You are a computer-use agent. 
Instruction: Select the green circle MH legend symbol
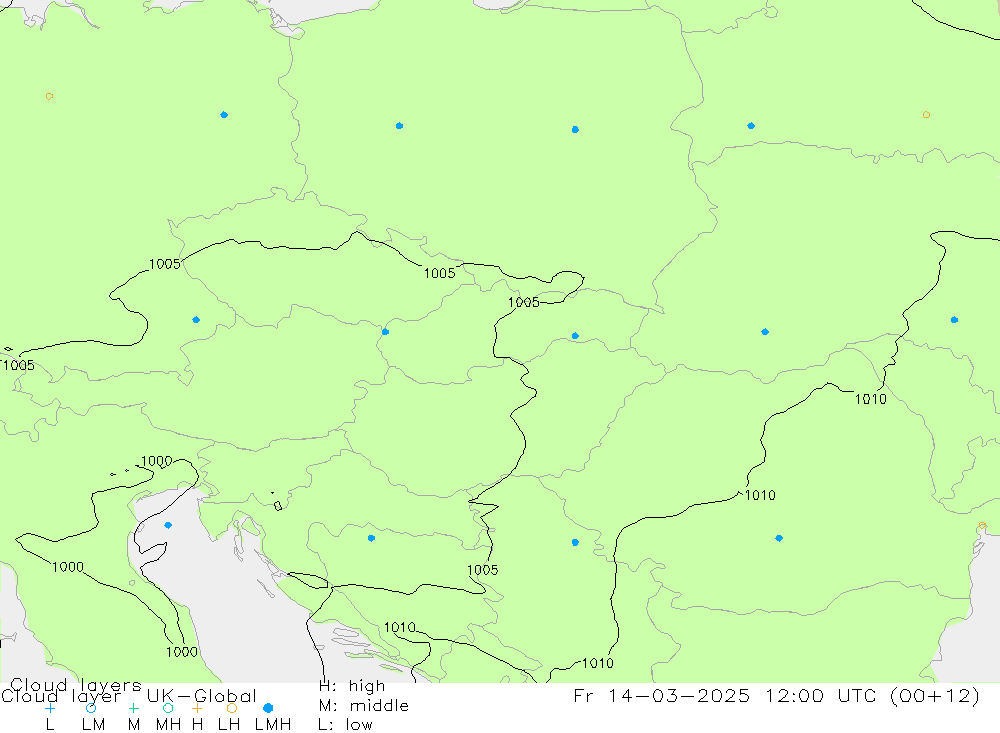(168, 708)
